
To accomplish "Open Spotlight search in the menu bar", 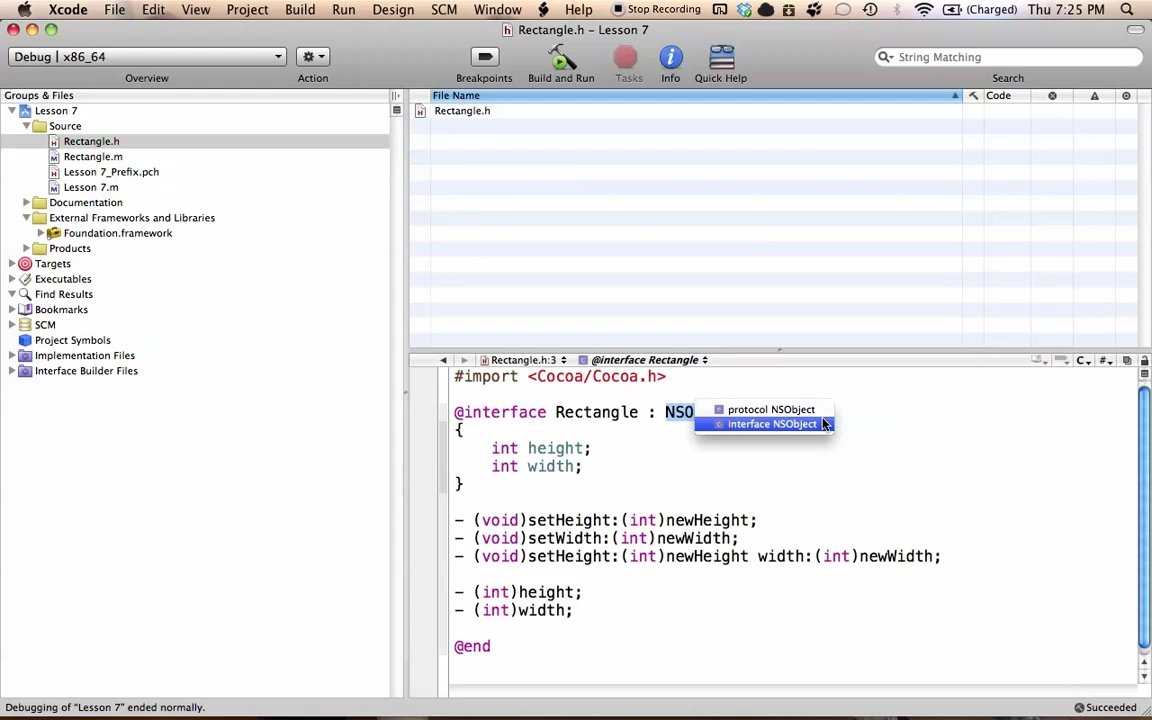I will click(x=1127, y=10).
